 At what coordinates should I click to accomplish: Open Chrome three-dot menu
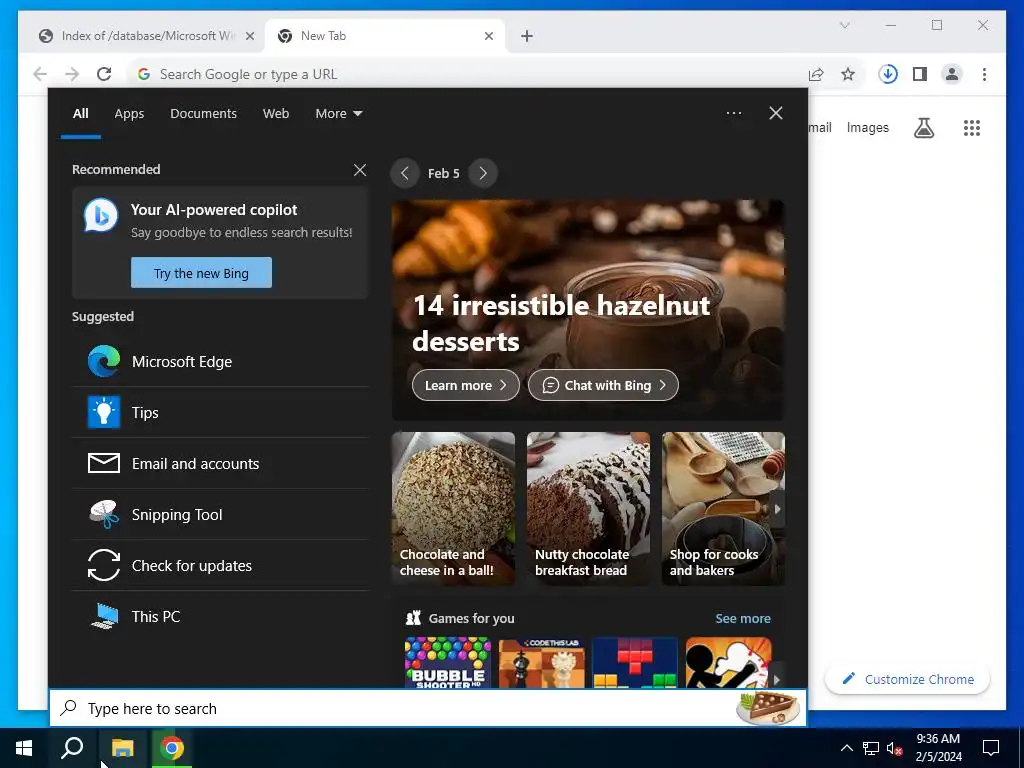[984, 74]
